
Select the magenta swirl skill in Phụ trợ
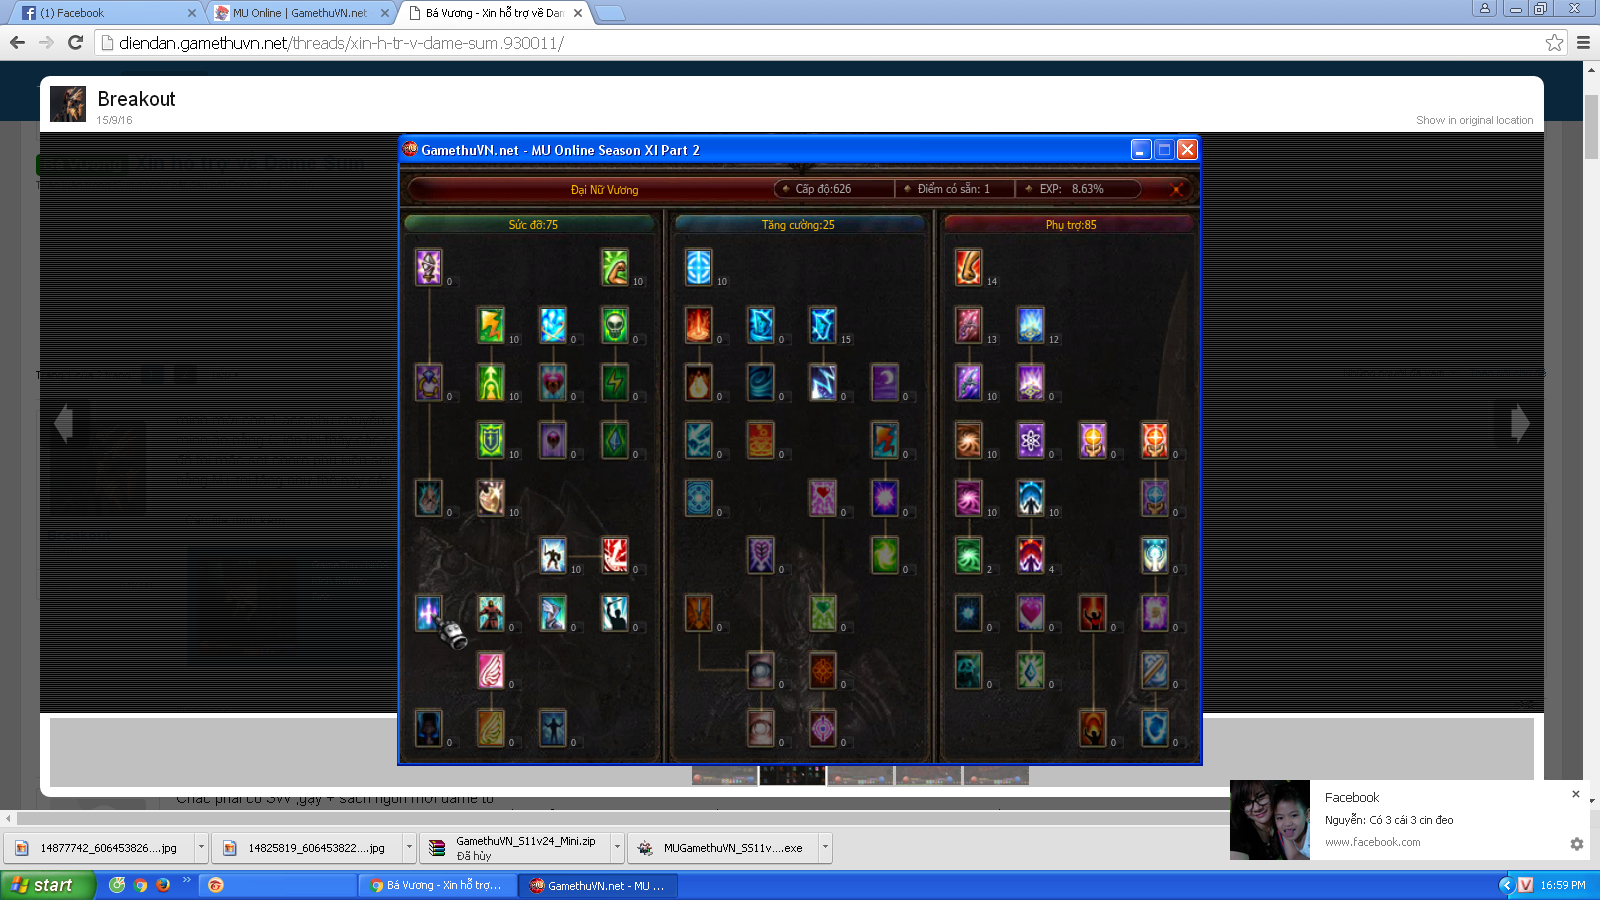pyautogui.click(x=968, y=498)
